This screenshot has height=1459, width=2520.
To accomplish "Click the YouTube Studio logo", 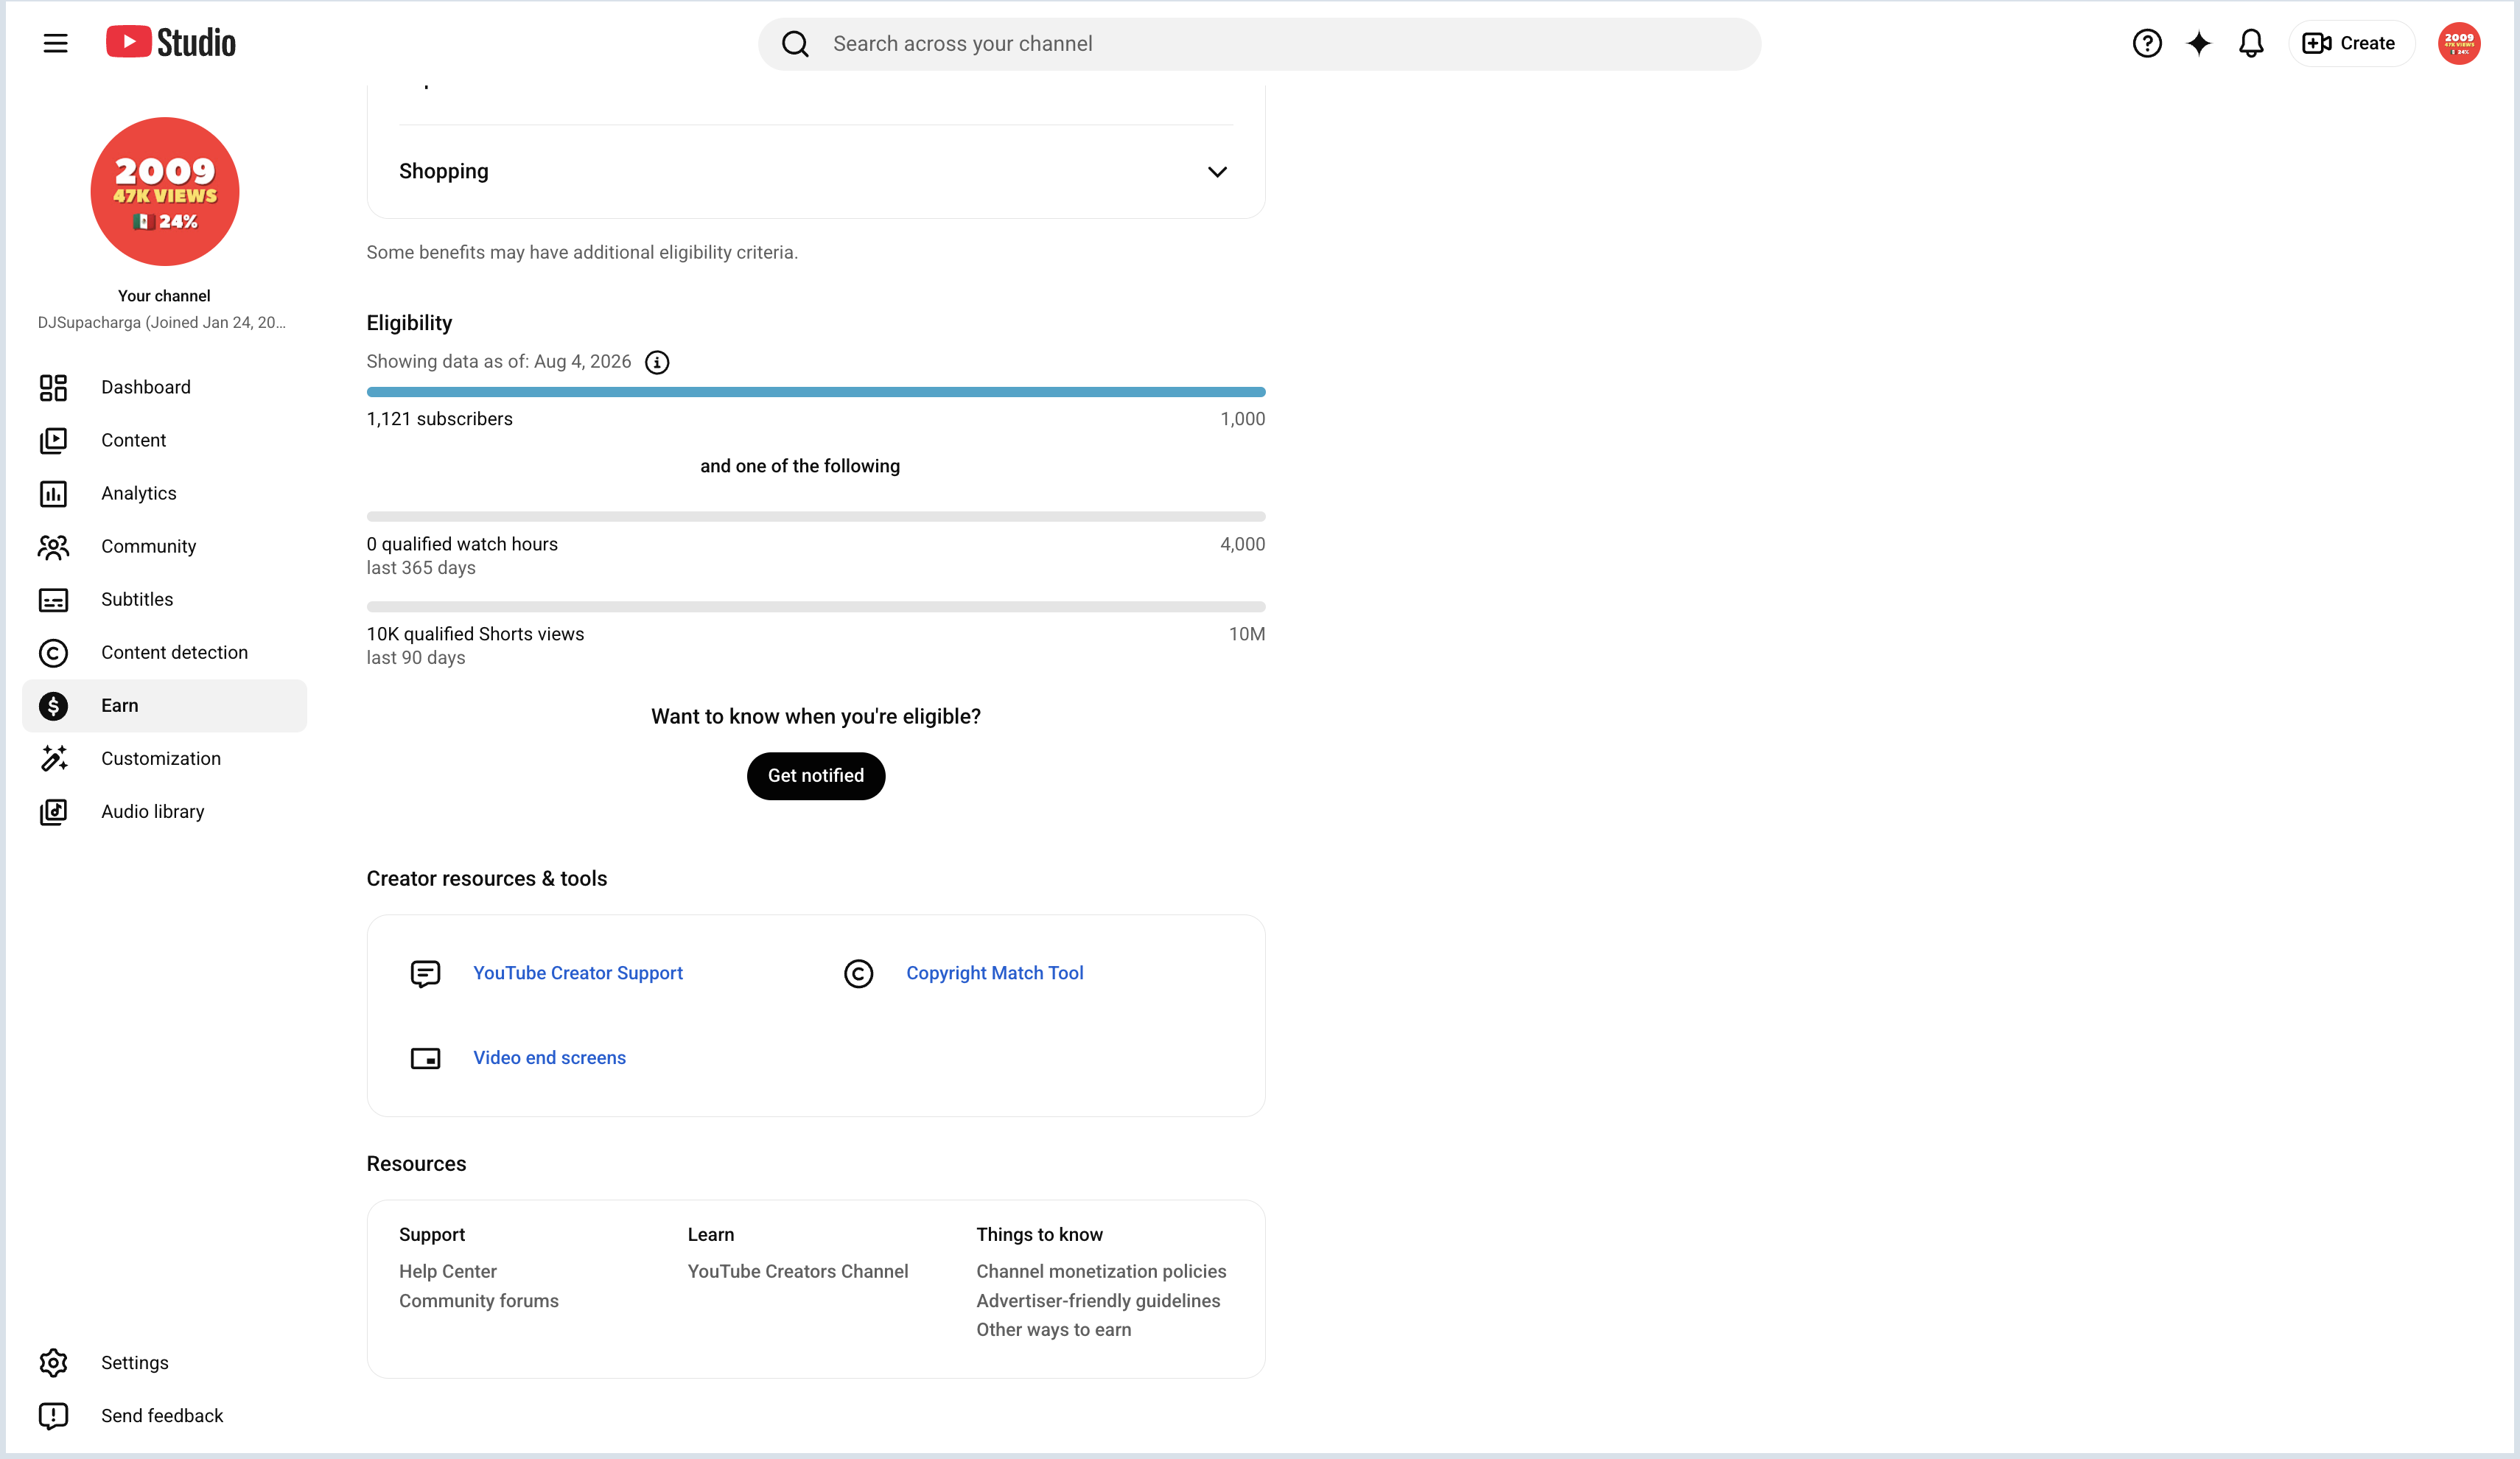I will point(171,43).
